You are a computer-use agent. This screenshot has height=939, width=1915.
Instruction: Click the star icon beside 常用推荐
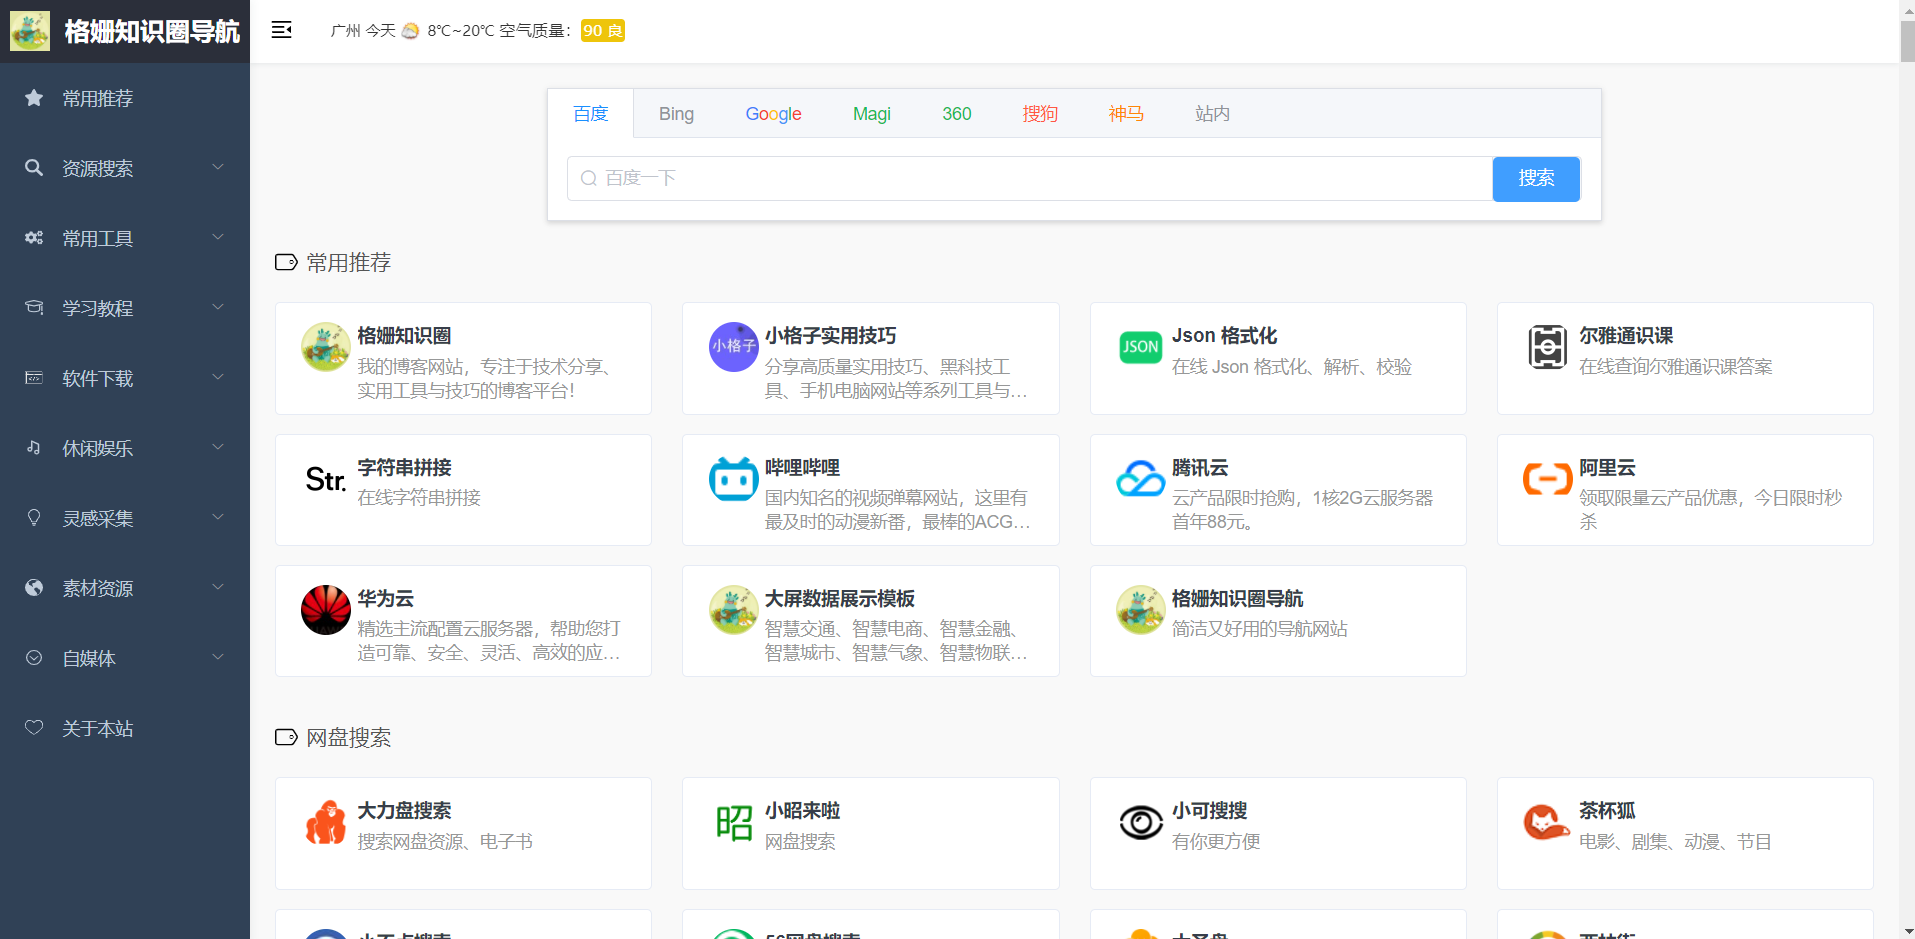[34, 98]
